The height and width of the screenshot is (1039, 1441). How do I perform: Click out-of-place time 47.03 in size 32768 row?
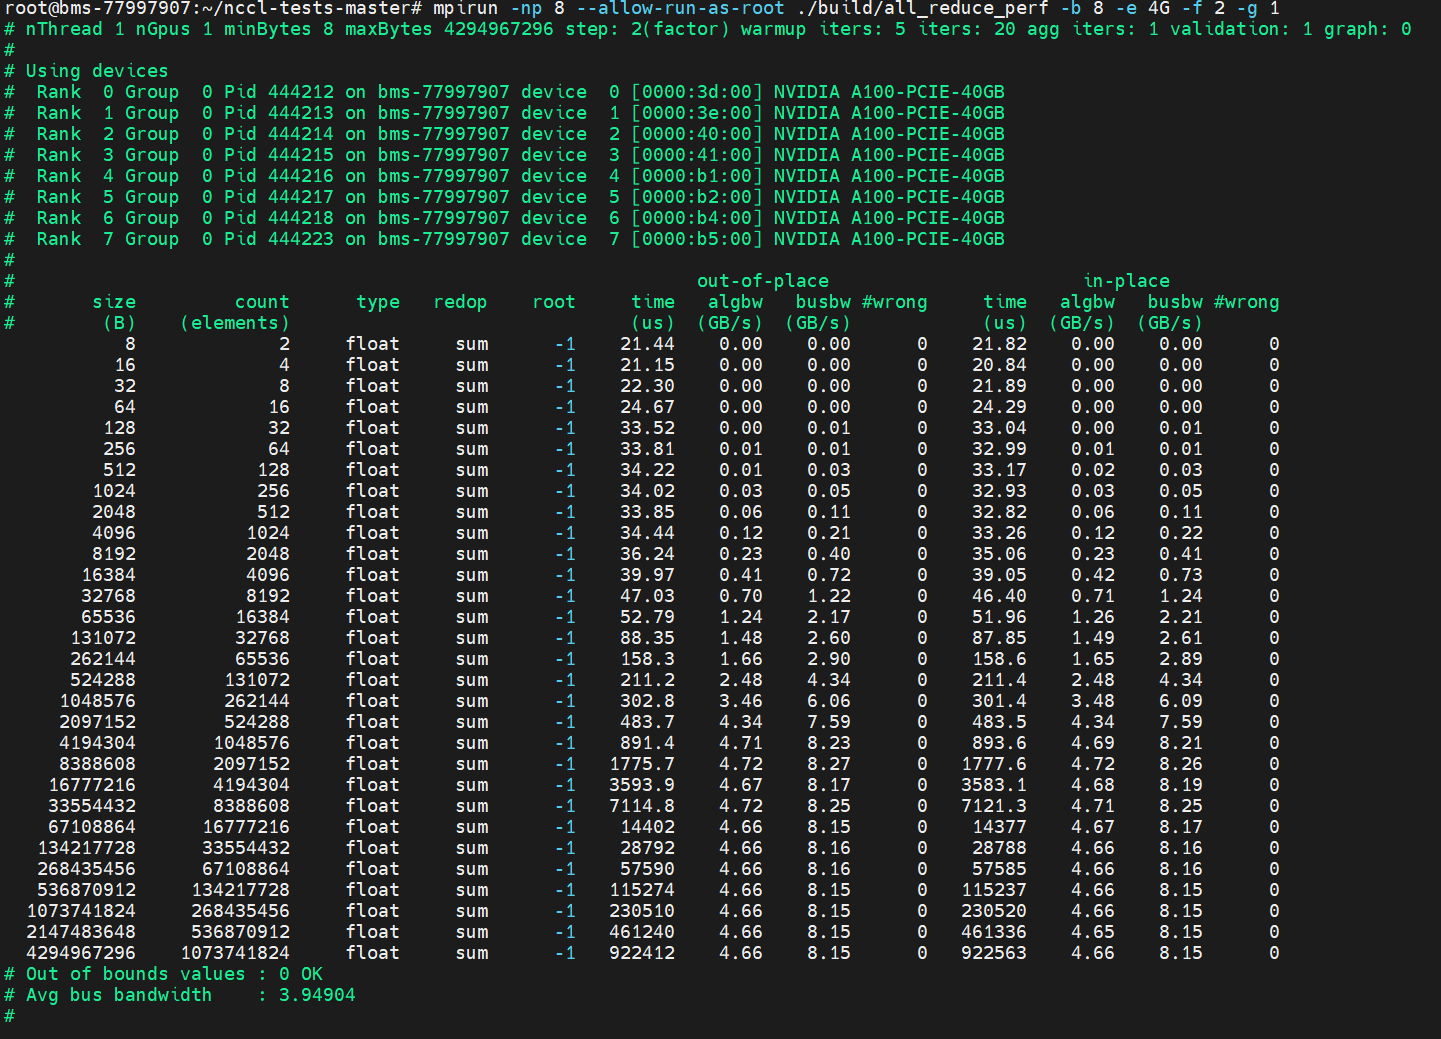647,596
